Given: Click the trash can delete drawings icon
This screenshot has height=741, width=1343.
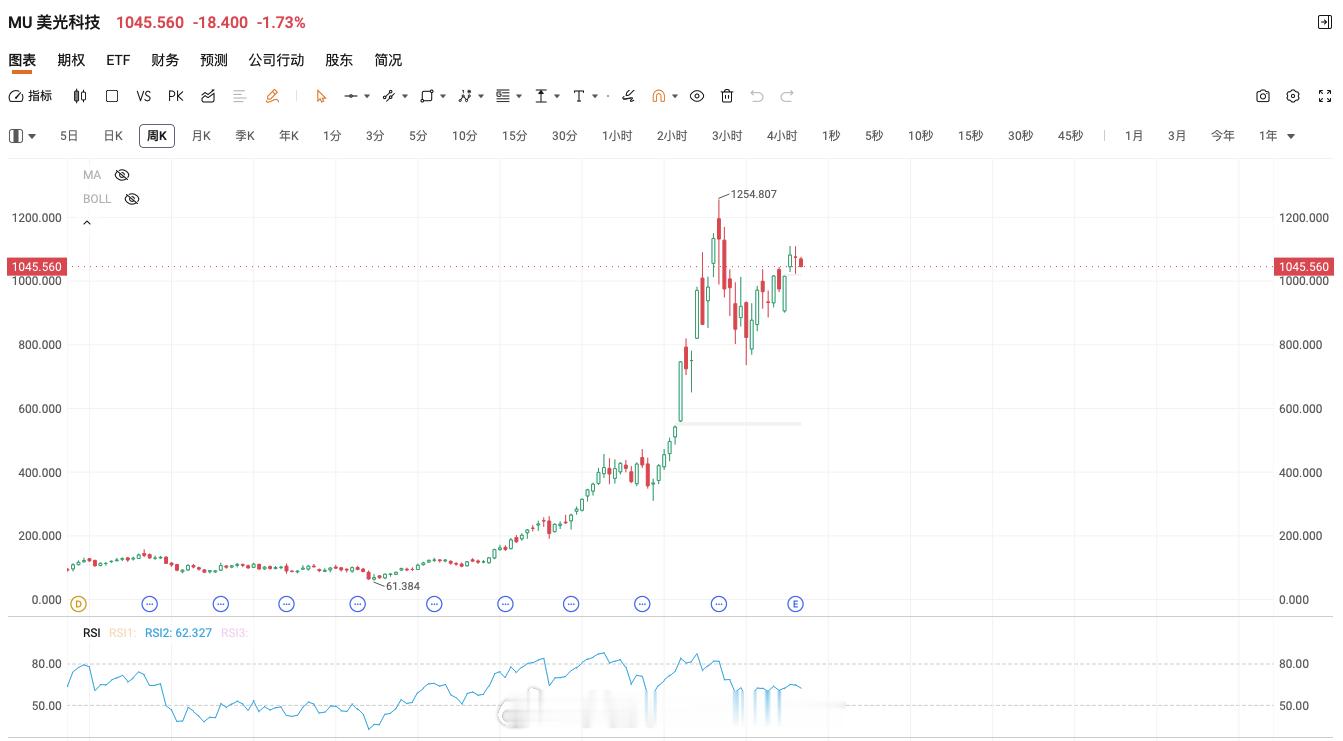Looking at the screenshot, I should coord(727,96).
